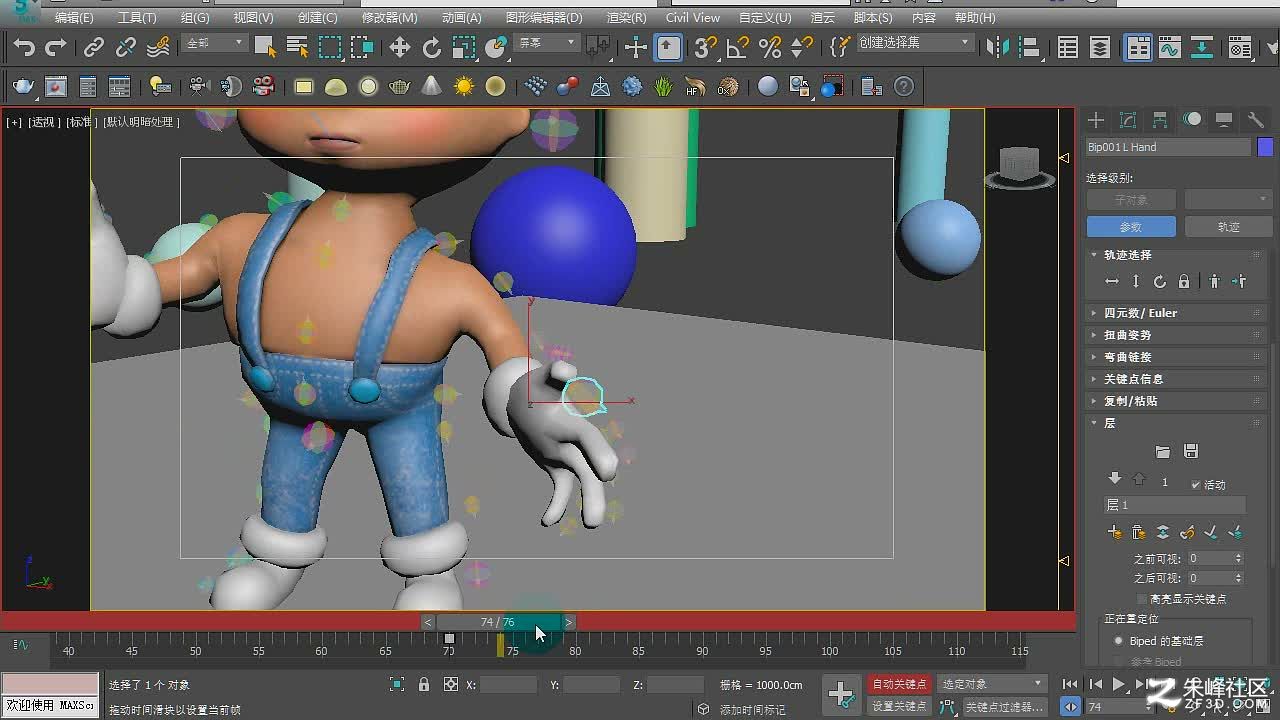The image size is (1280, 720).
Task: Open the 渲染(R) menu
Action: (x=626, y=17)
